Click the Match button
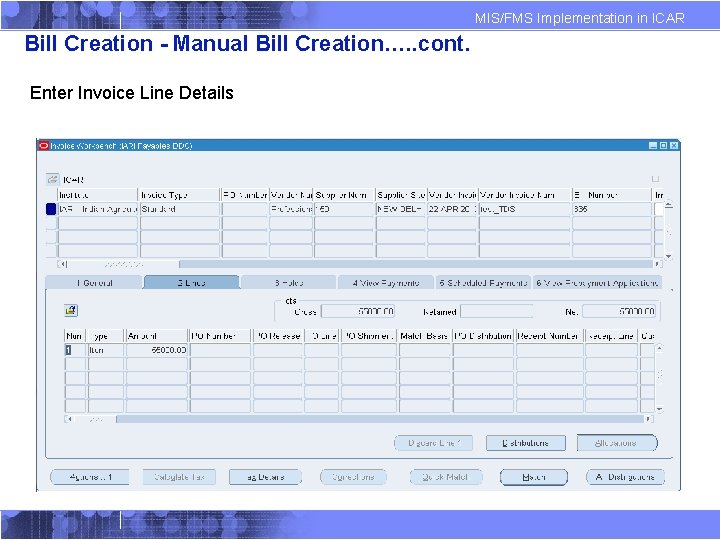Viewport: 720px width, 540px height. [534, 477]
